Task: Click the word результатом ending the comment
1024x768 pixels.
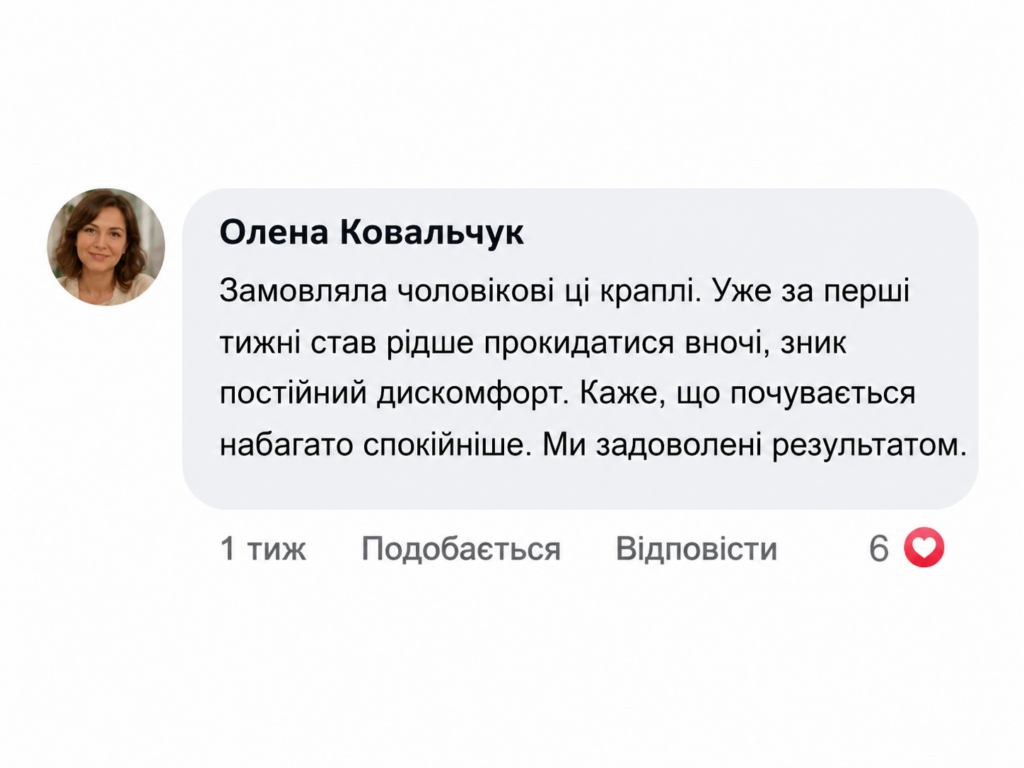Action: [x=869, y=447]
